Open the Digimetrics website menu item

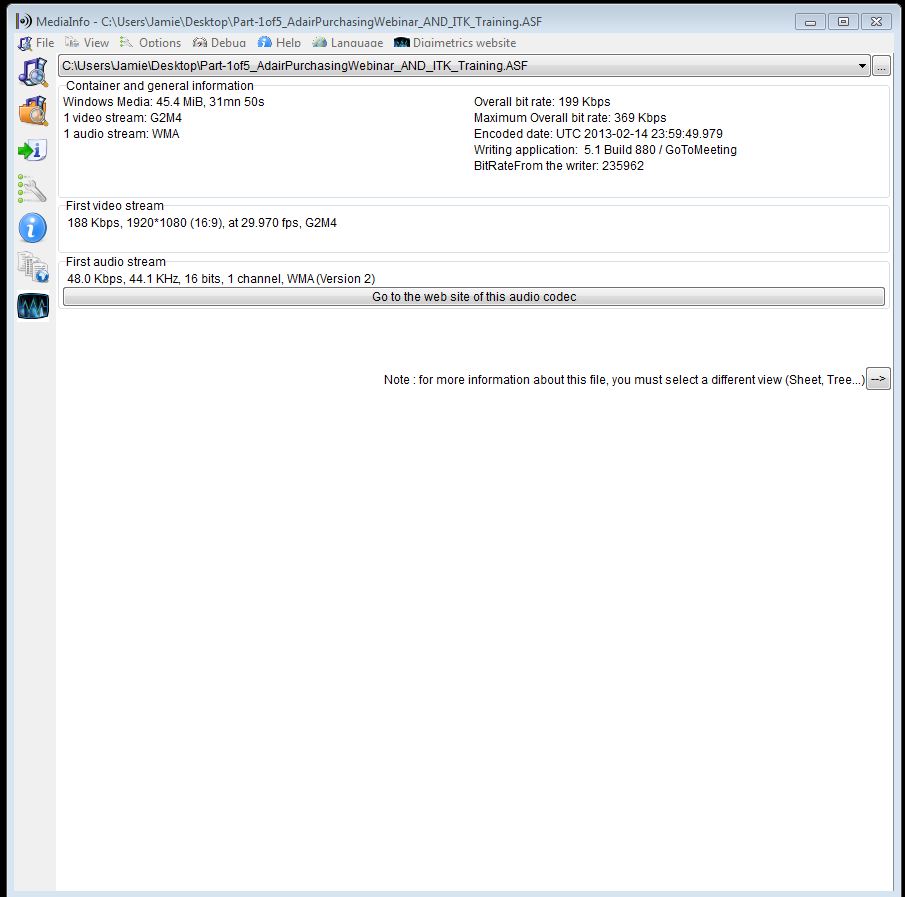455,43
